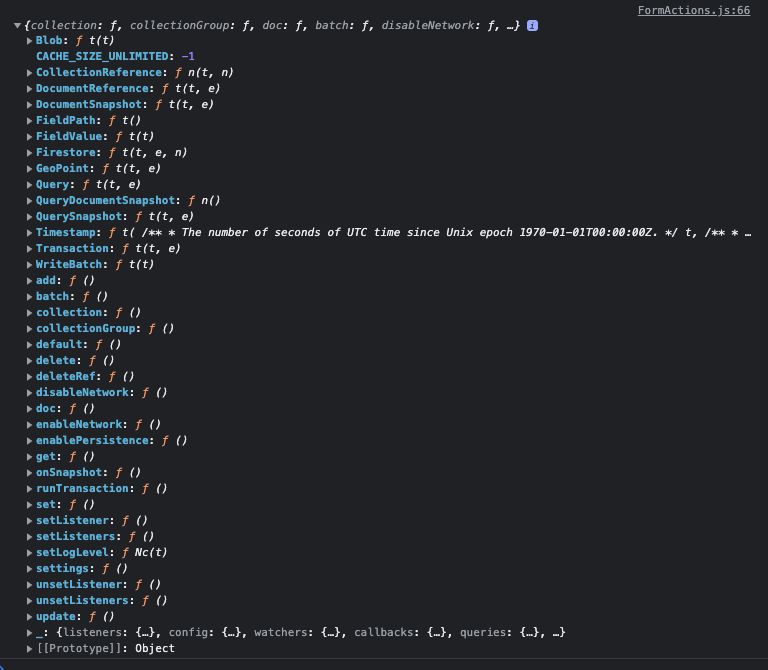Expand the Transaction entry

point(29,249)
